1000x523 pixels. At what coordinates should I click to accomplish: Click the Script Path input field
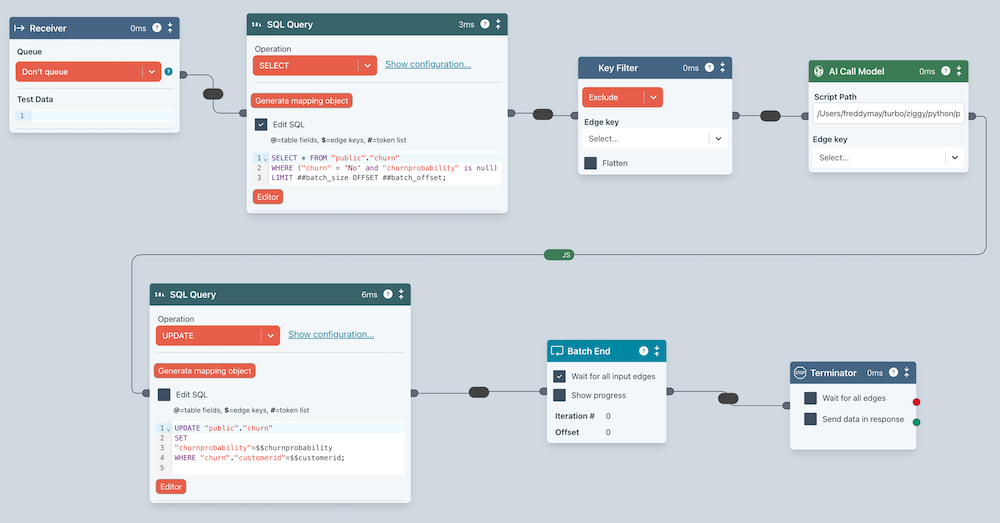click(888, 113)
